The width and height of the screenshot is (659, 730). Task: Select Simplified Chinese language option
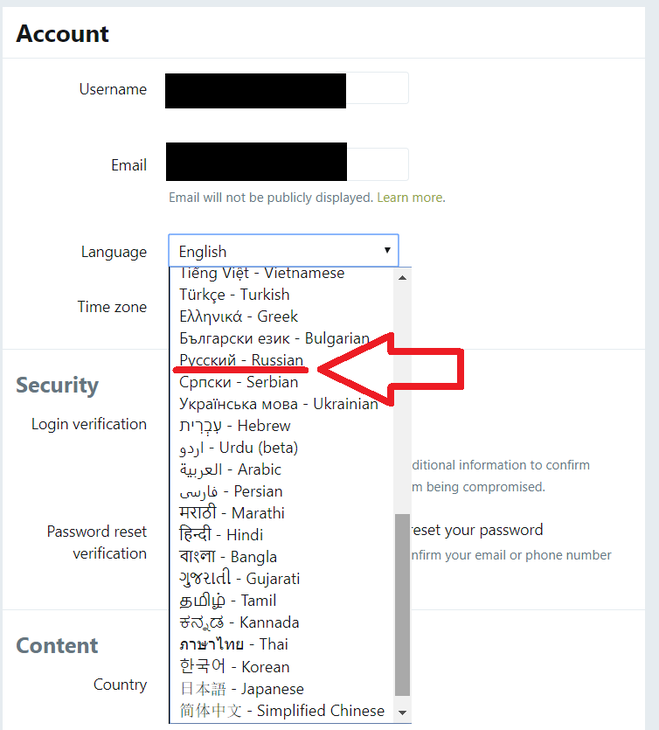tap(281, 711)
